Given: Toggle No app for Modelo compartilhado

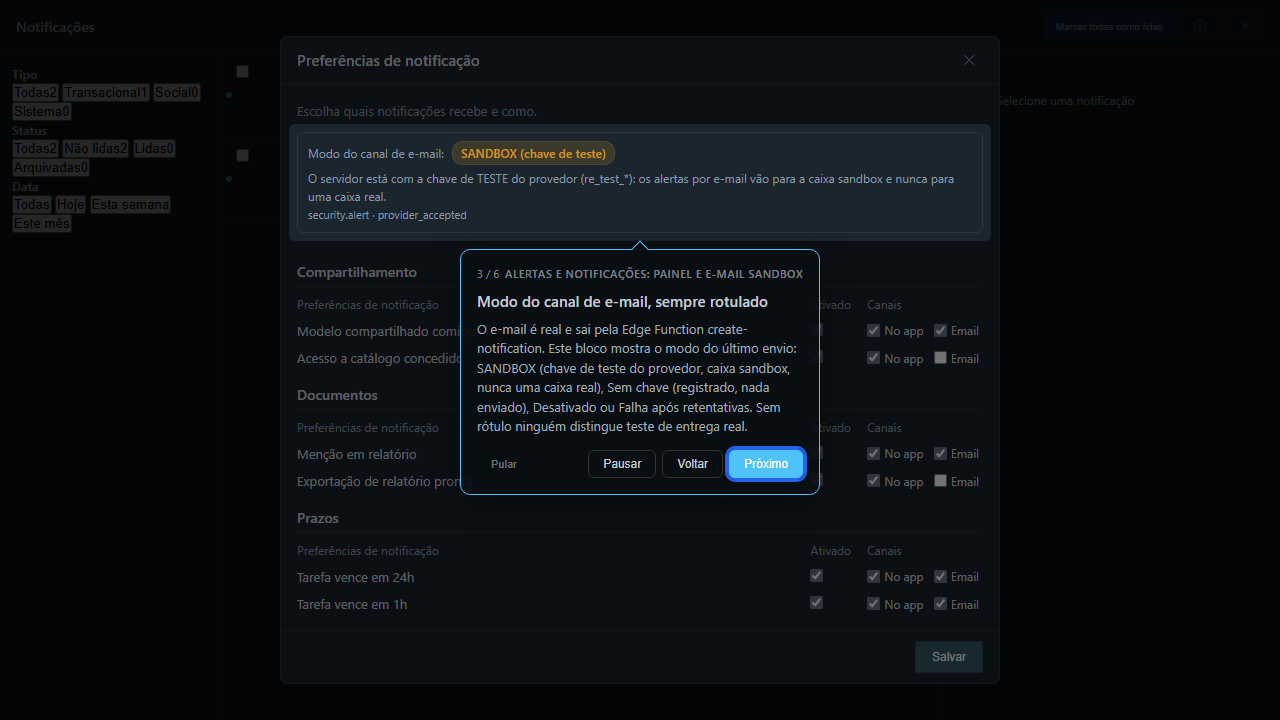Looking at the screenshot, I should point(874,330).
